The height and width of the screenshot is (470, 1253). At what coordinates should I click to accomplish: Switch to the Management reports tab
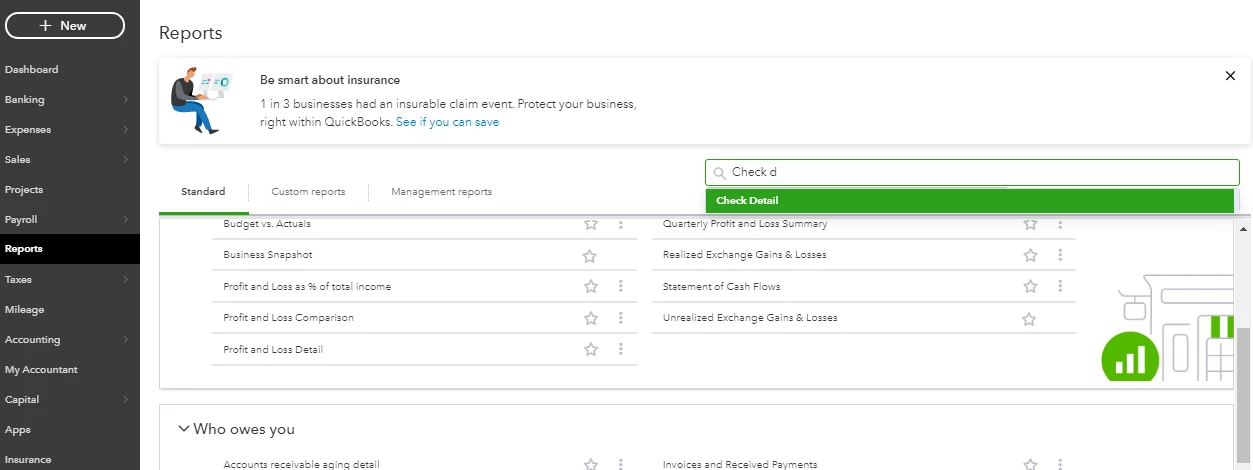pyautogui.click(x=441, y=192)
